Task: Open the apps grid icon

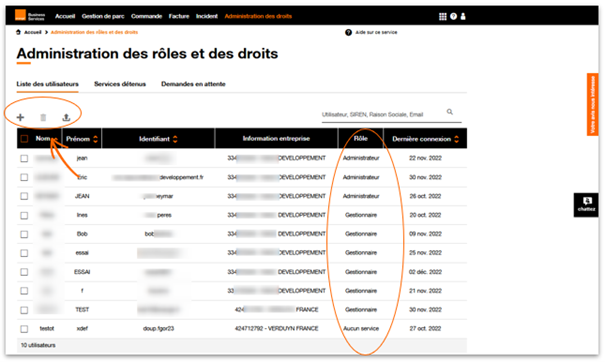Action: (x=443, y=16)
